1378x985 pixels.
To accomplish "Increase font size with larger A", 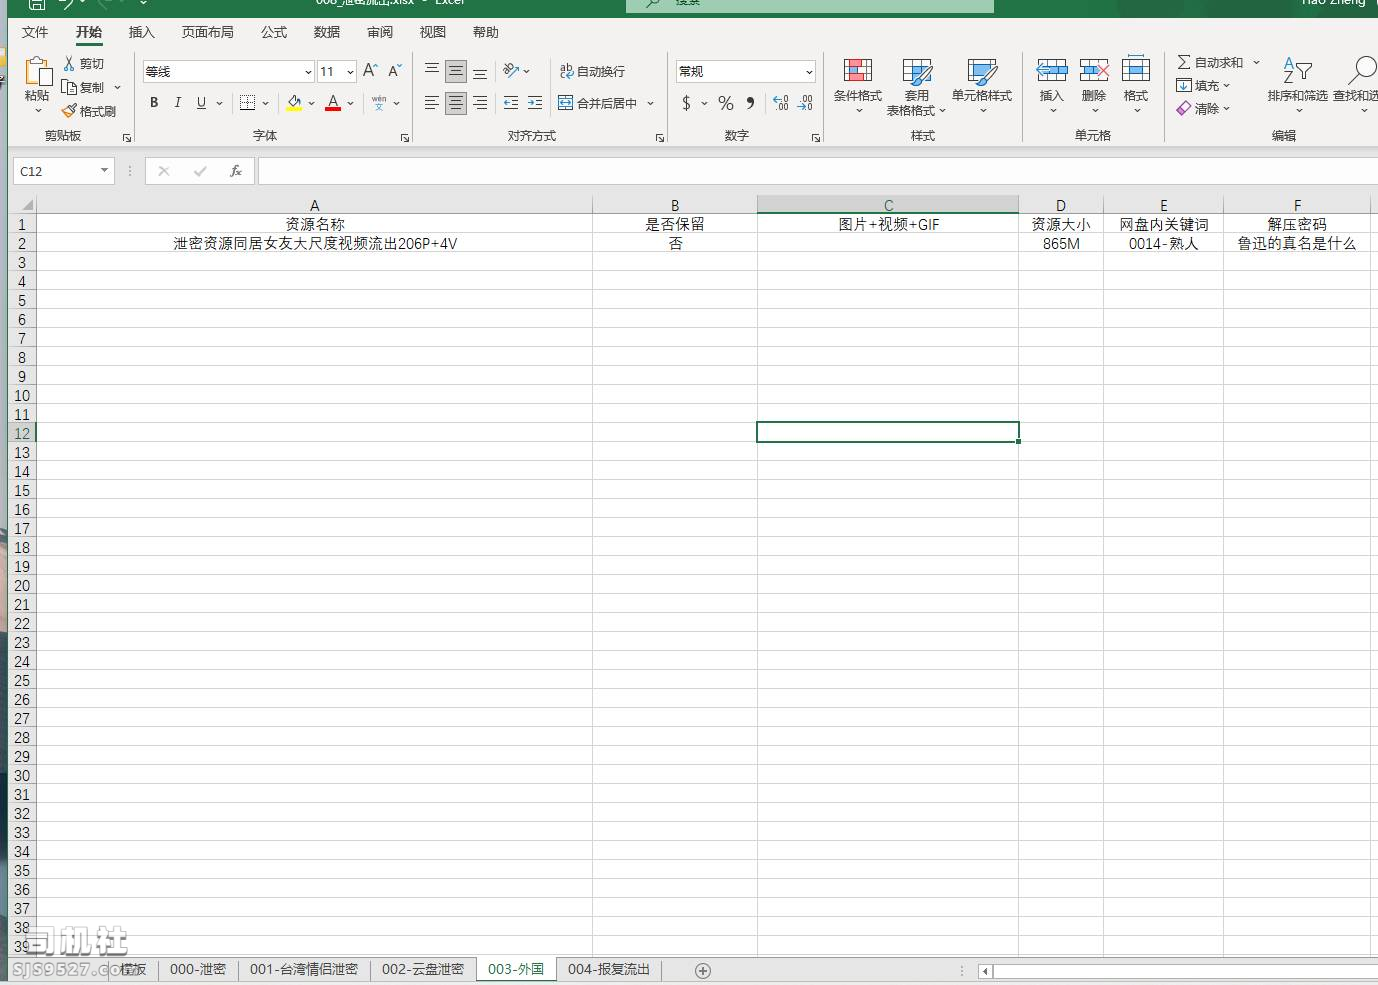I will click(370, 71).
